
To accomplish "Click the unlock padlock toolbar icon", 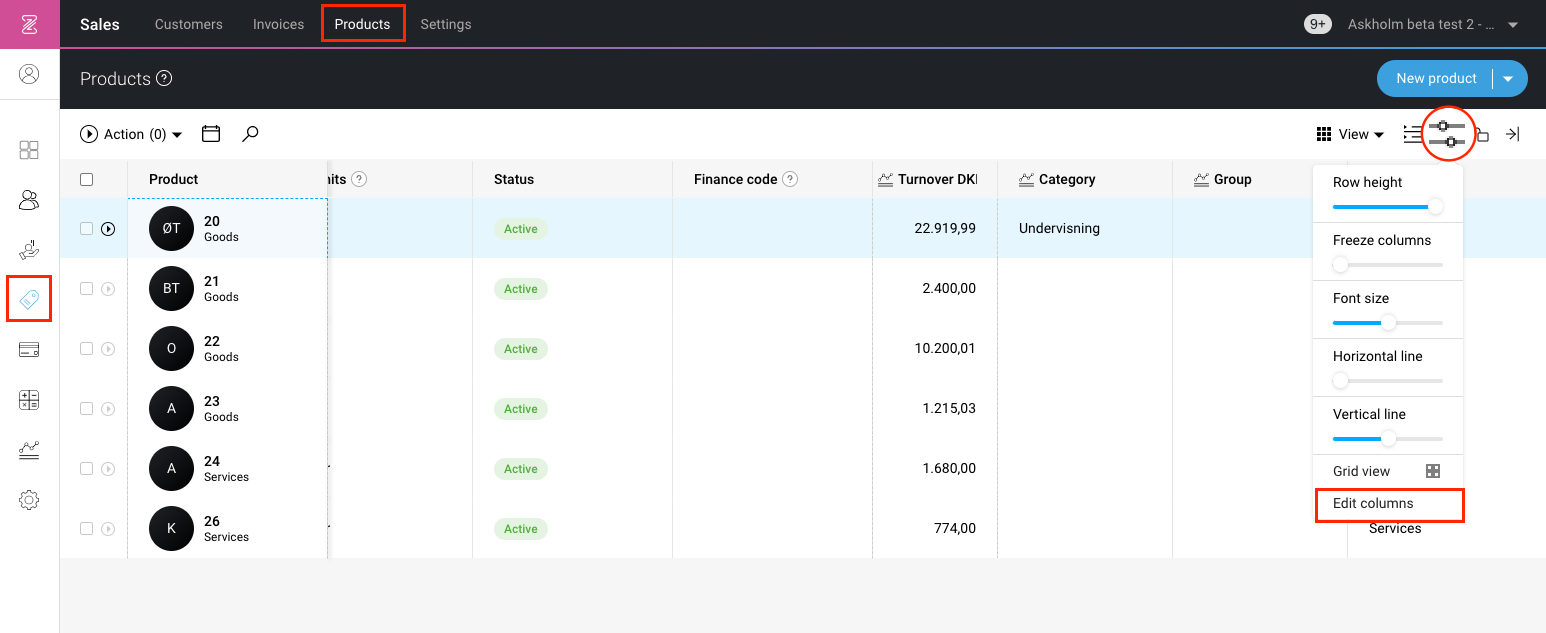I will pos(1483,134).
